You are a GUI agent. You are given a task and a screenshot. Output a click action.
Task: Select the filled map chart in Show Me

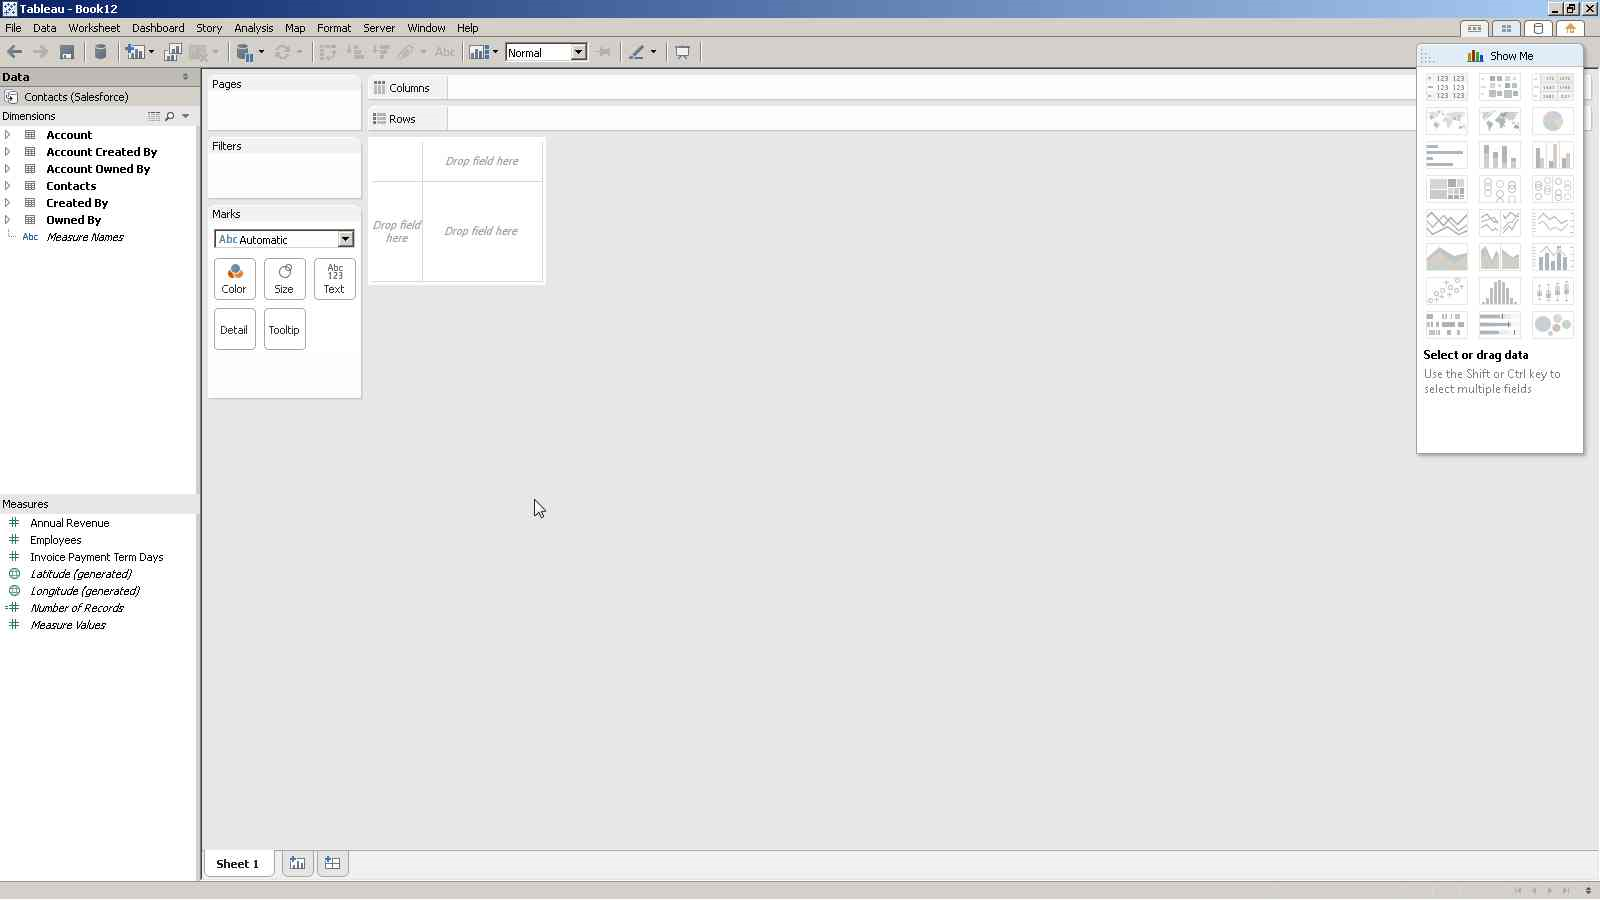pos(1499,121)
